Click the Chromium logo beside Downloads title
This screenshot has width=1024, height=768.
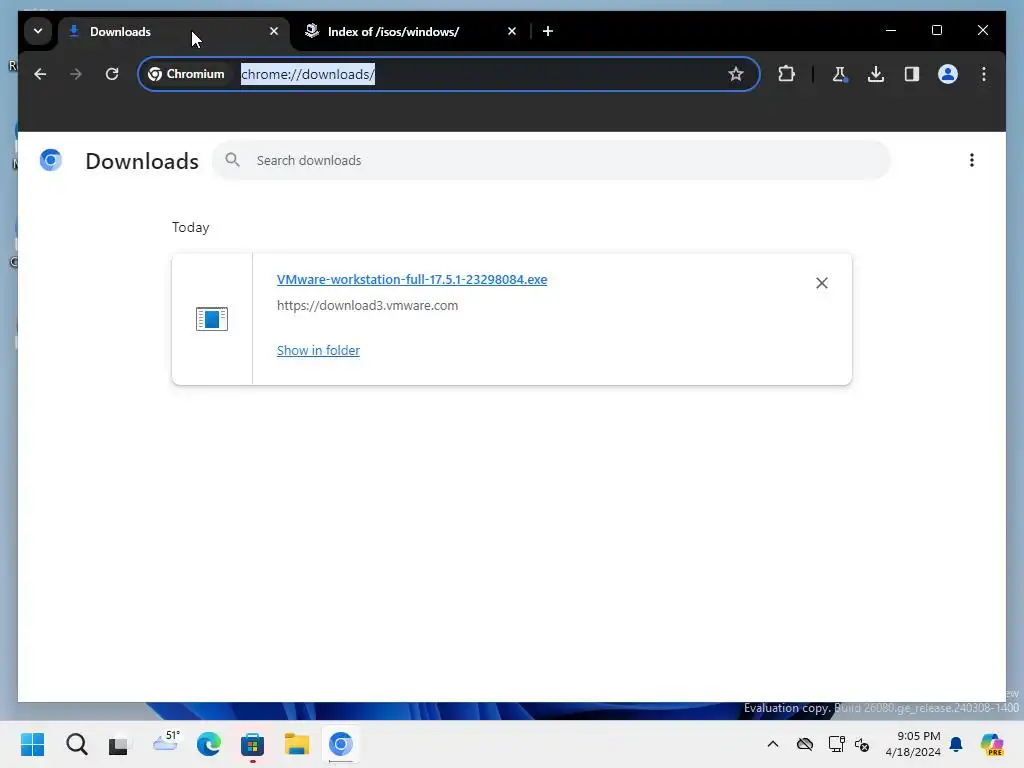coord(50,160)
